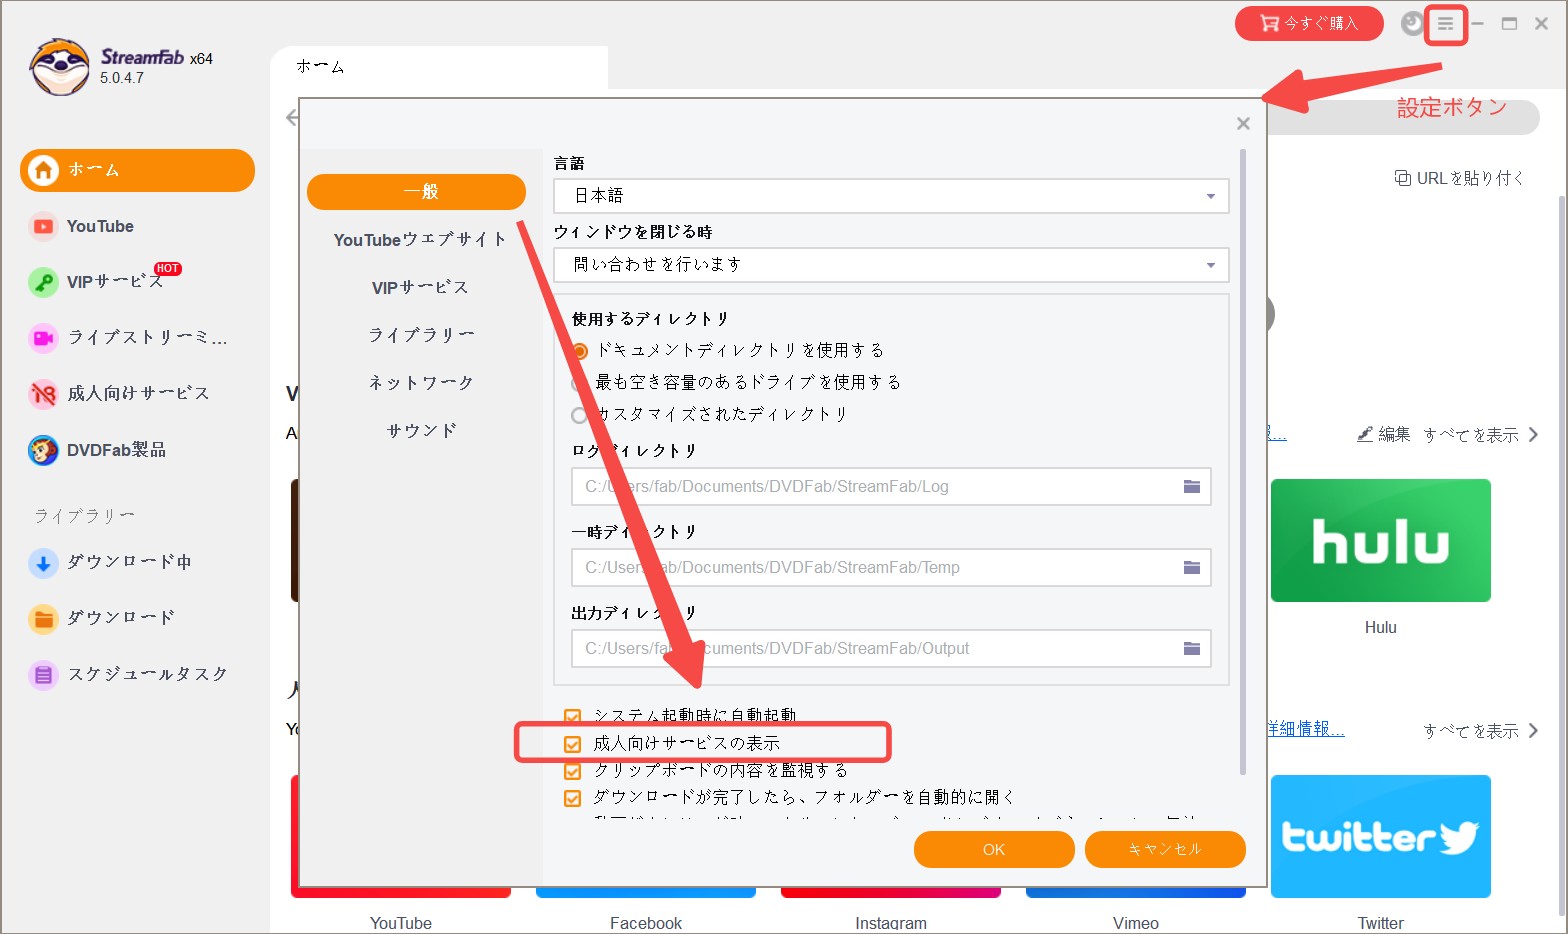Open the ネットワーク settings tab

[420, 383]
